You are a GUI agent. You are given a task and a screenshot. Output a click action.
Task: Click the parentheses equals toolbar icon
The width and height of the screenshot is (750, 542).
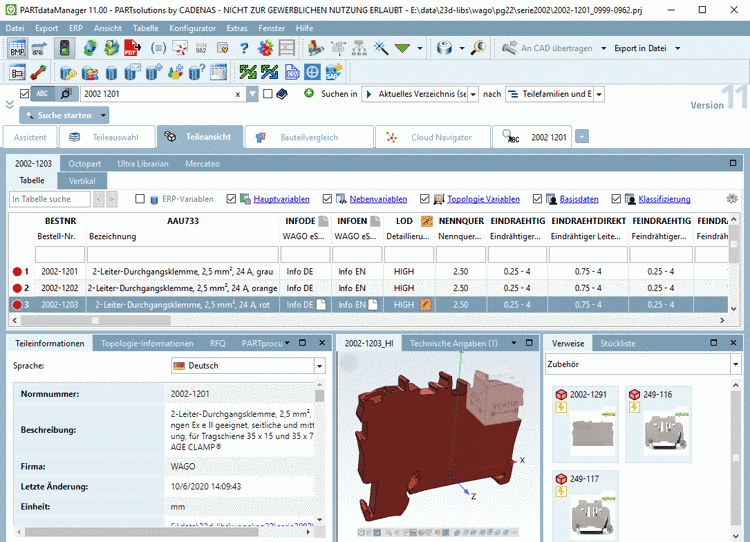point(158,48)
